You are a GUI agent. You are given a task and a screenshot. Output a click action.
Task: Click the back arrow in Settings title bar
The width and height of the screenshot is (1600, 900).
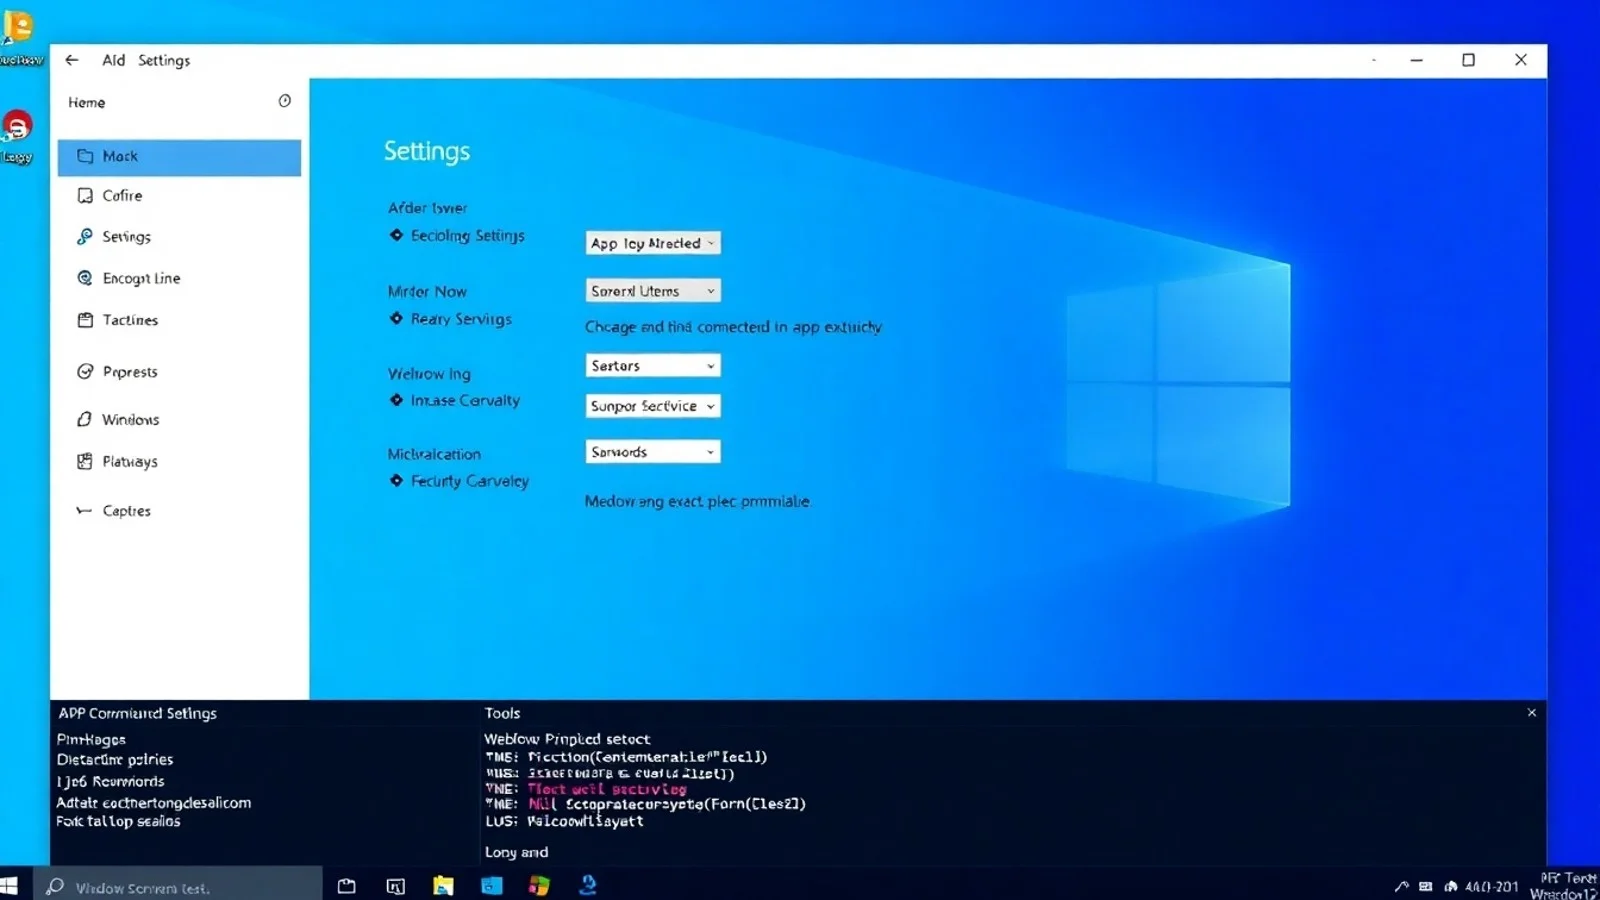pos(72,60)
